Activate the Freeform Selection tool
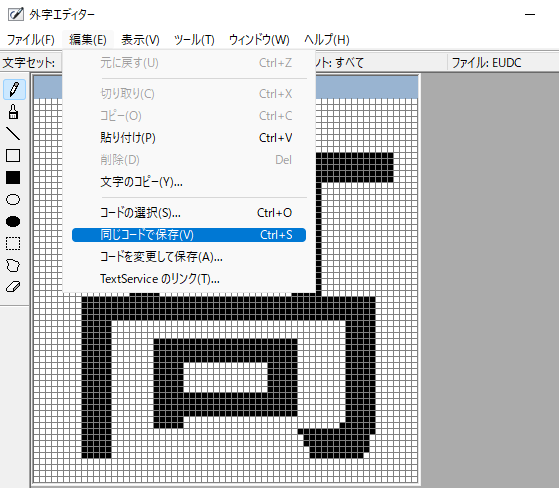Viewport: 559px width, 488px height. coord(13,266)
